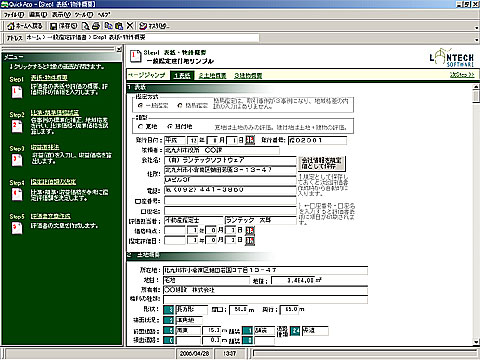Switch to the 1表紙 page jump tab

pyautogui.click(x=182, y=76)
